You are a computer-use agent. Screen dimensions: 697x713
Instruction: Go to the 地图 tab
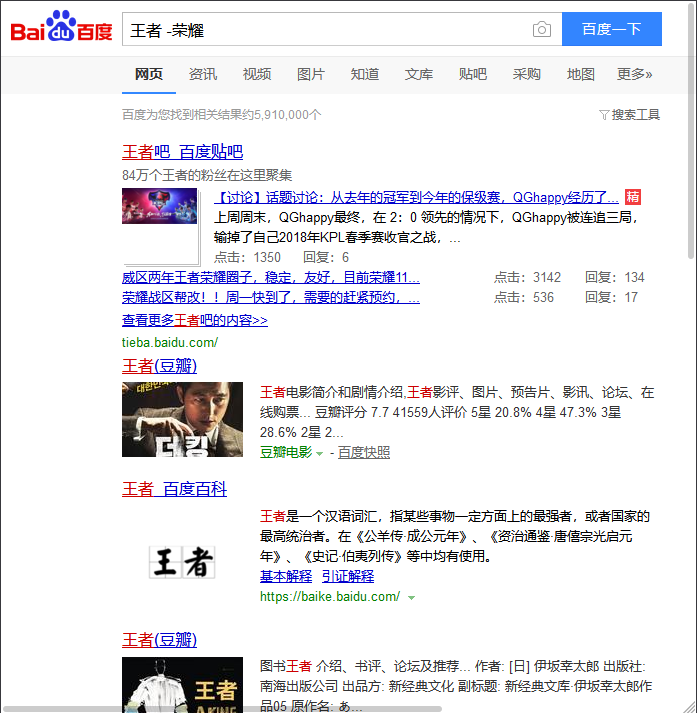click(x=580, y=74)
